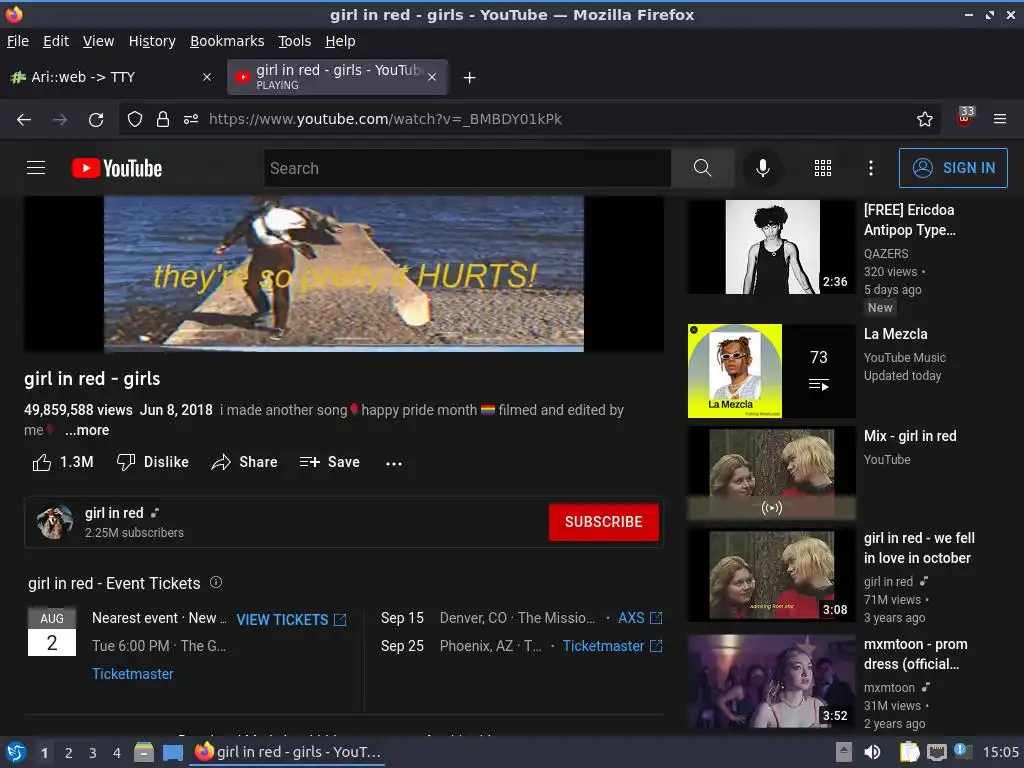
Task: Open the History menu
Action: tap(152, 41)
